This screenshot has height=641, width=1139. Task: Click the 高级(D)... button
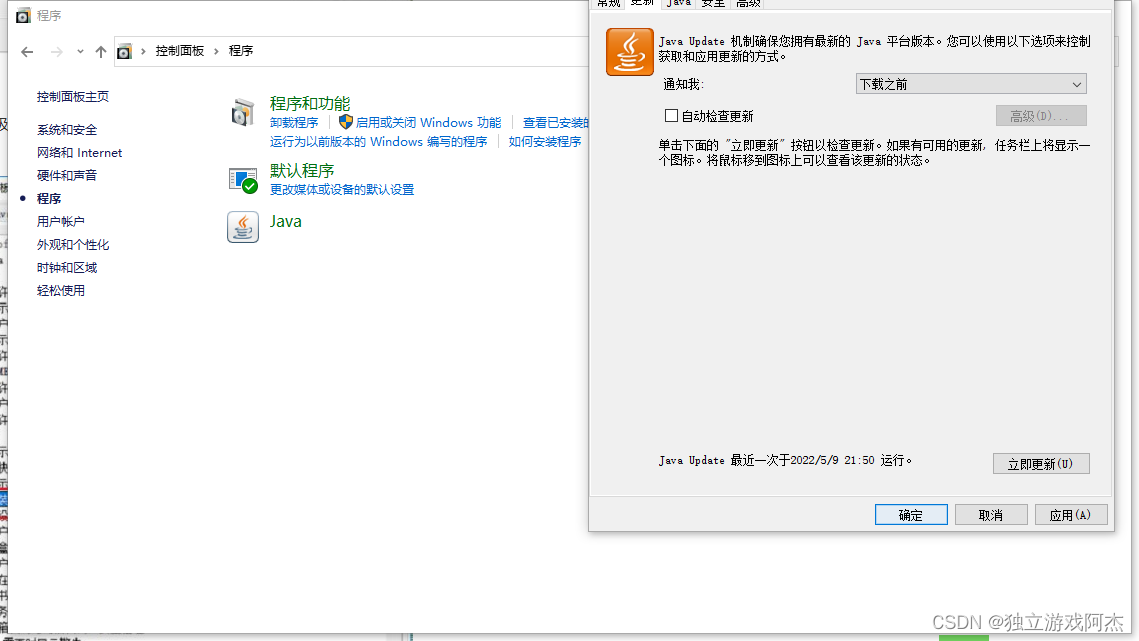1041,116
